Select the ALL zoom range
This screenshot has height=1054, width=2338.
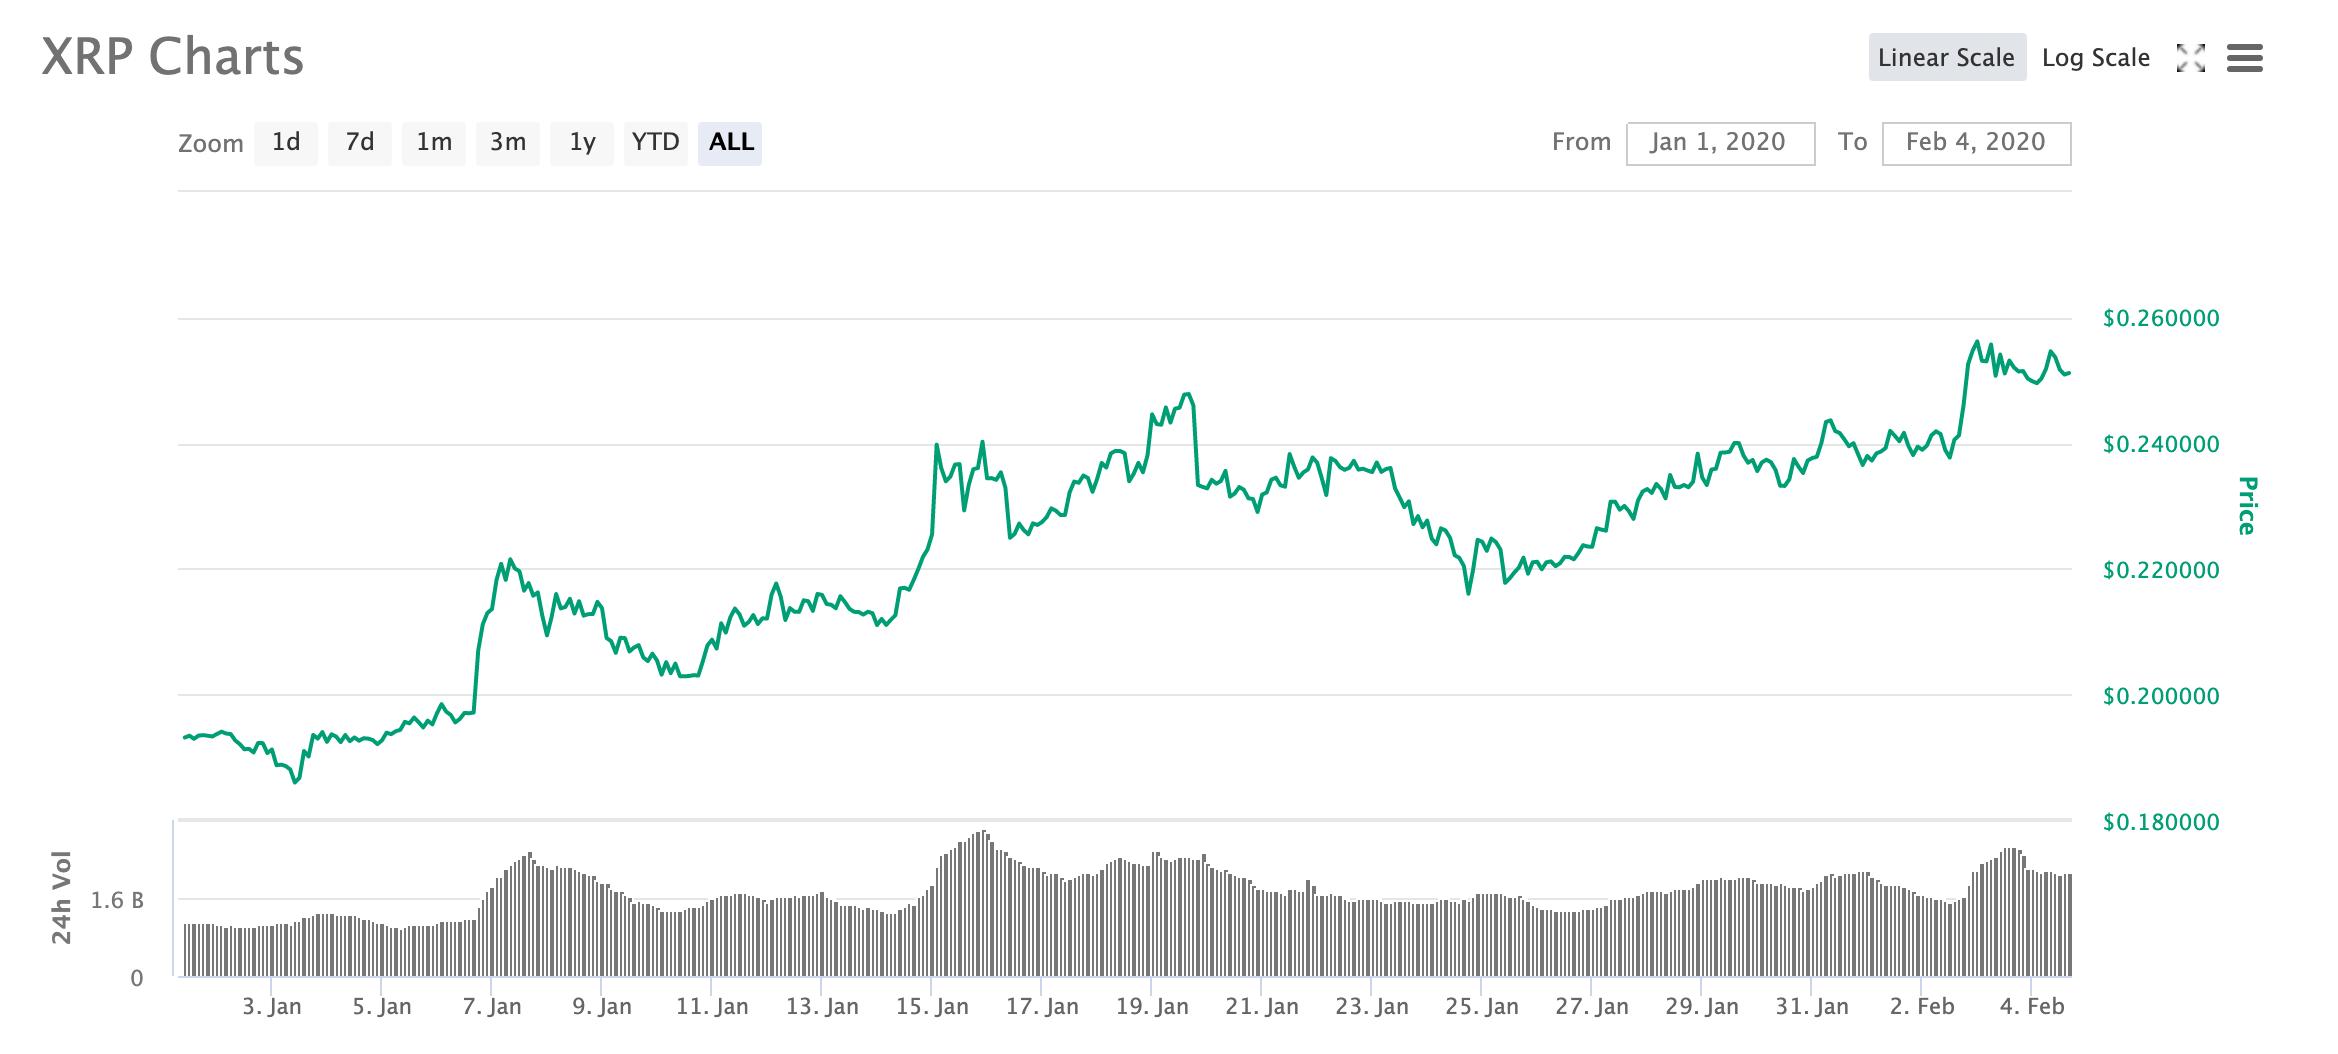point(730,142)
